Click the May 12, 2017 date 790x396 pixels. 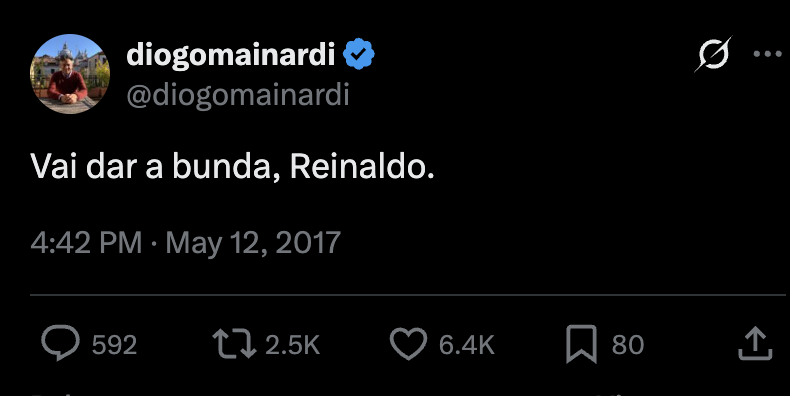pos(253,243)
